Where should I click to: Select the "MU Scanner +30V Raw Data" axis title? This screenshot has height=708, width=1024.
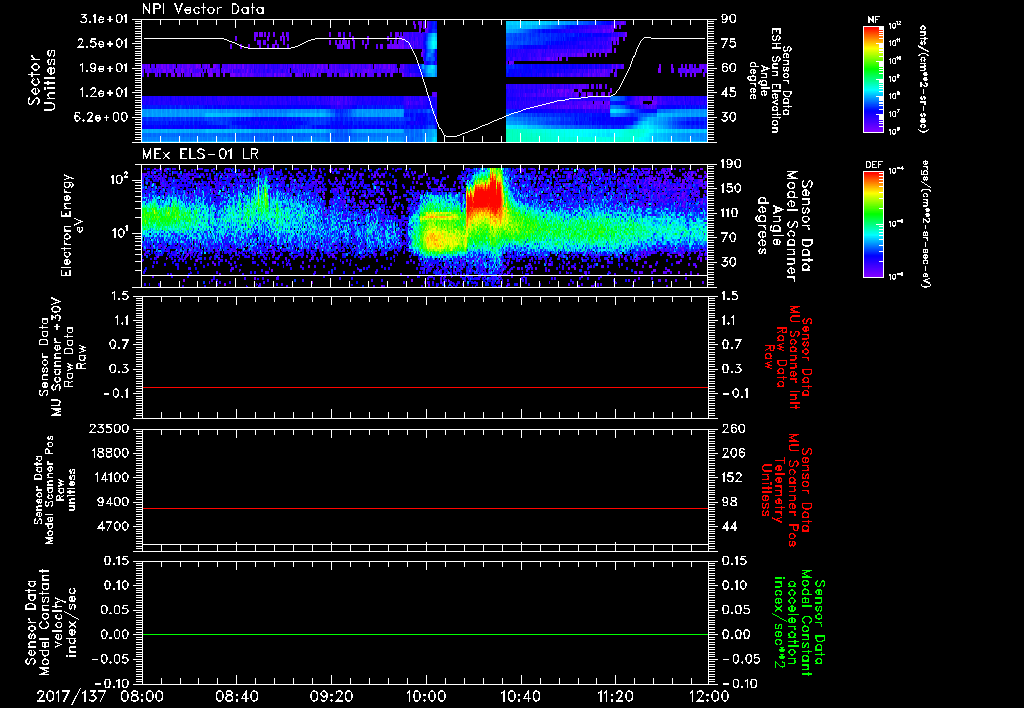point(62,357)
